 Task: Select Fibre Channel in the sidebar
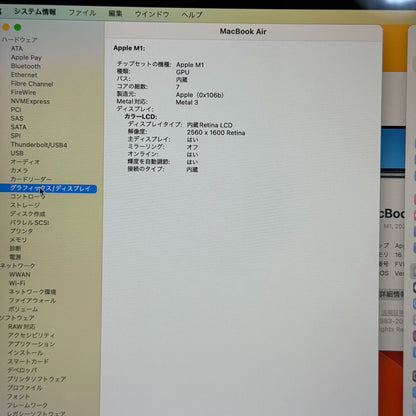coord(32,84)
